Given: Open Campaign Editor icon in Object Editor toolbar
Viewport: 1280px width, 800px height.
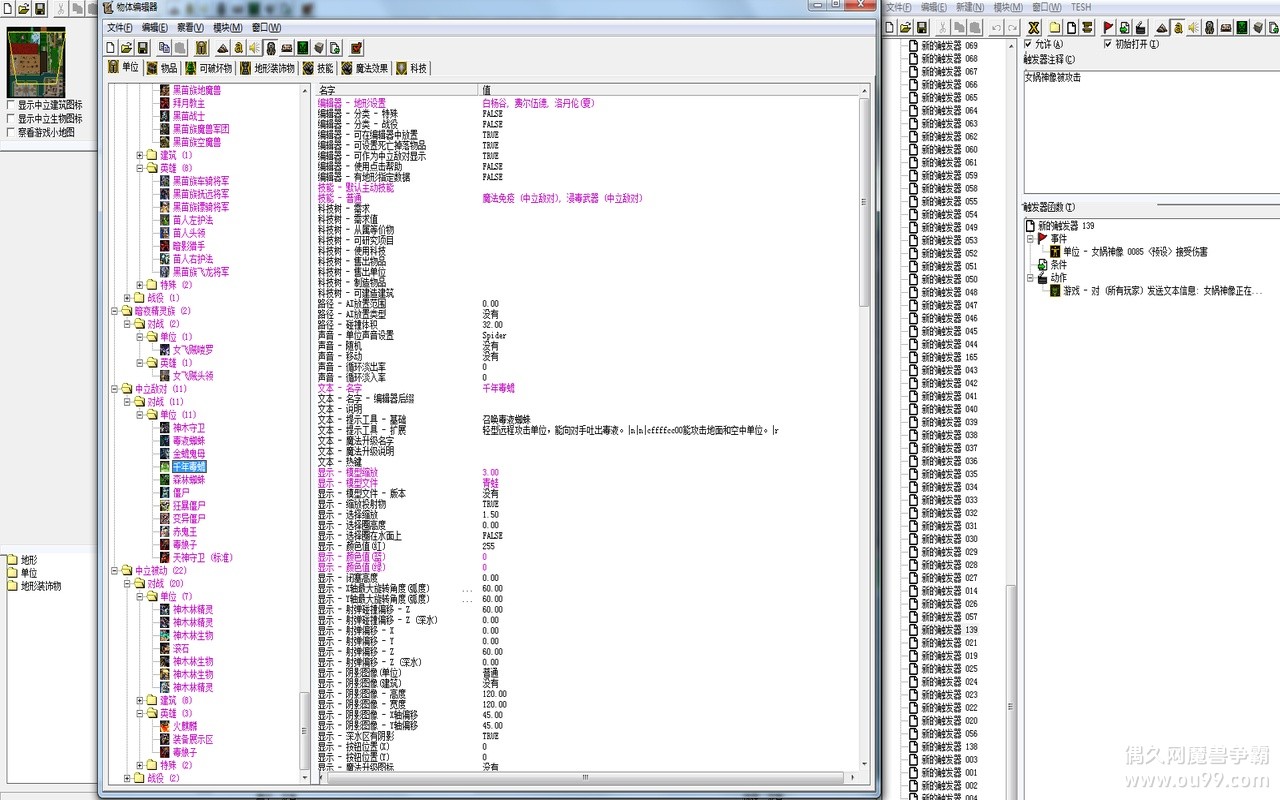Looking at the screenshot, I should pos(286,47).
